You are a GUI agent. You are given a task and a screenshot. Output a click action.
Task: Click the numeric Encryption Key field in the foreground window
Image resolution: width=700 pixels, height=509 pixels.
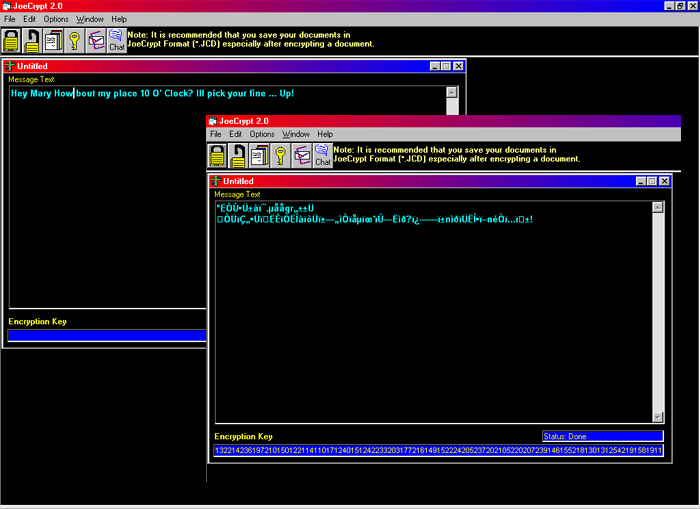(438, 451)
